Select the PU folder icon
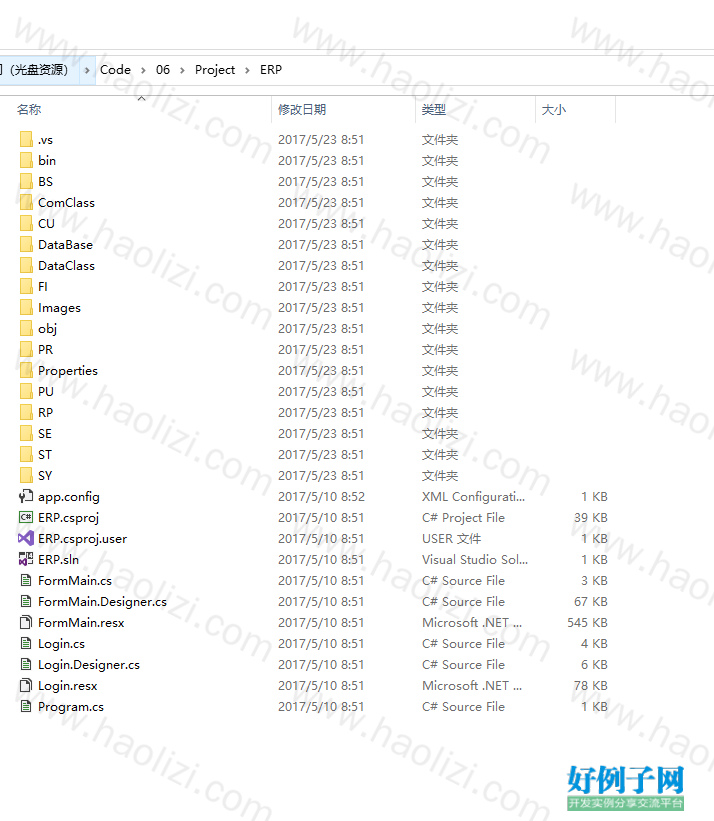The height and width of the screenshot is (821, 714). [x=26, y=391]
